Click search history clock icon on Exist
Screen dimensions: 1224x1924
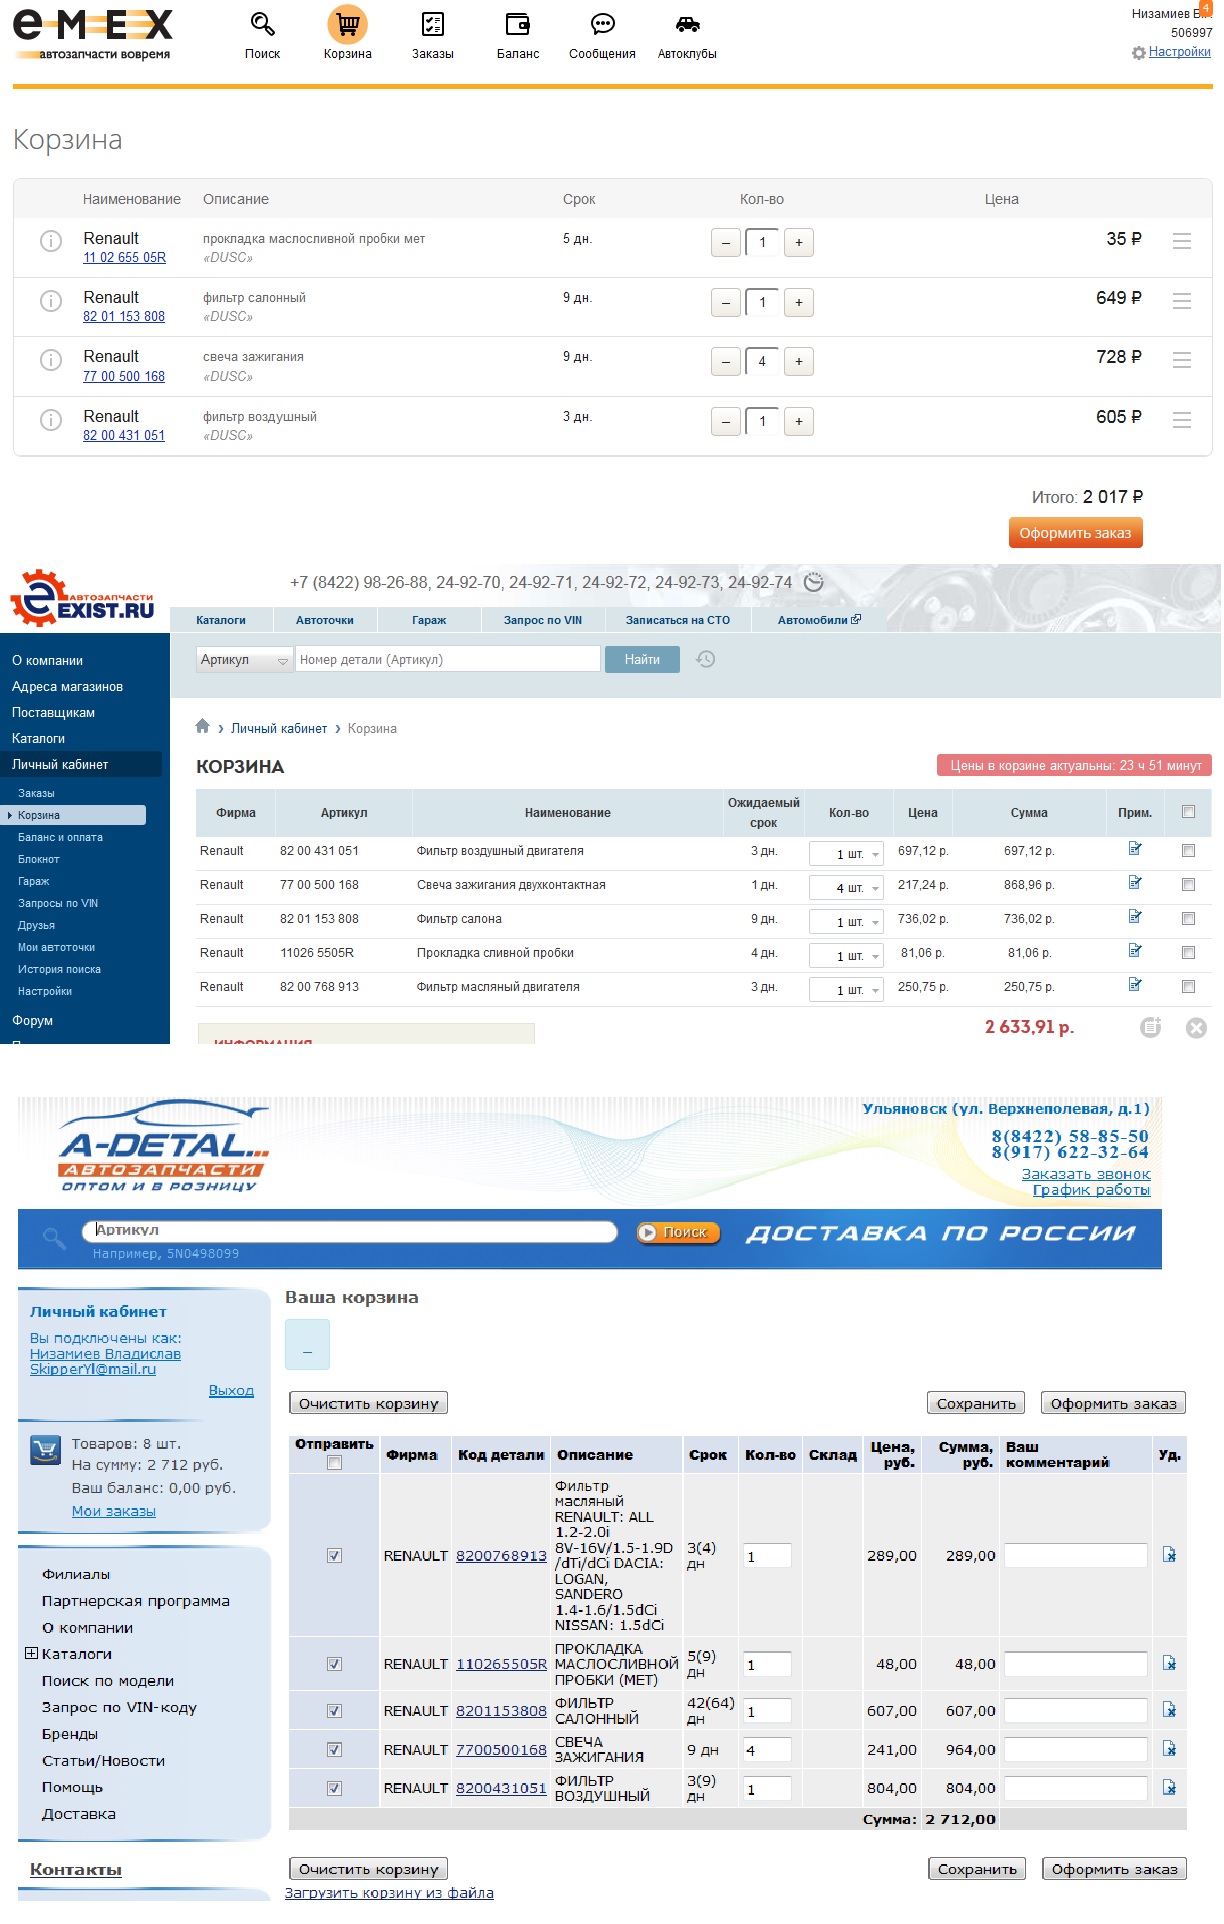coord(706,659)
